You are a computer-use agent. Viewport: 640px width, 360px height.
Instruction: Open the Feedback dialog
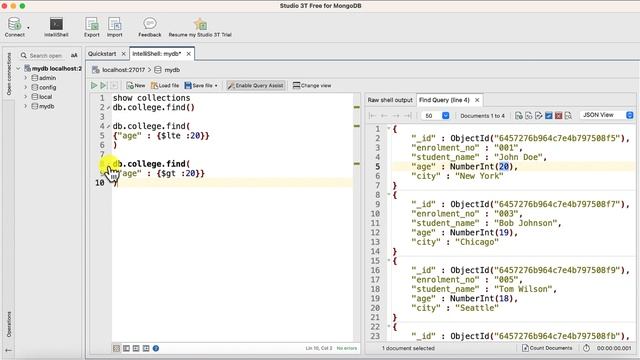[149, 27]
